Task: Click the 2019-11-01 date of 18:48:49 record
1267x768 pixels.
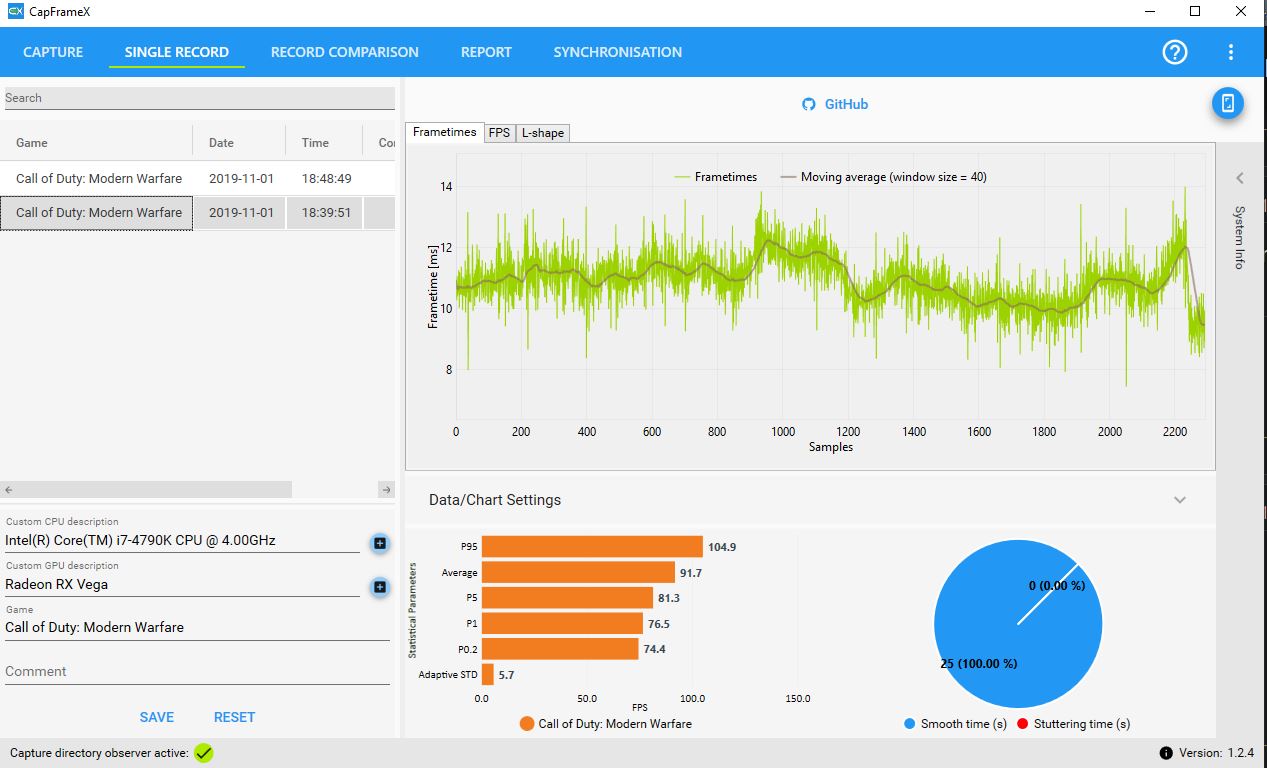Action: [x=241, y=178]
